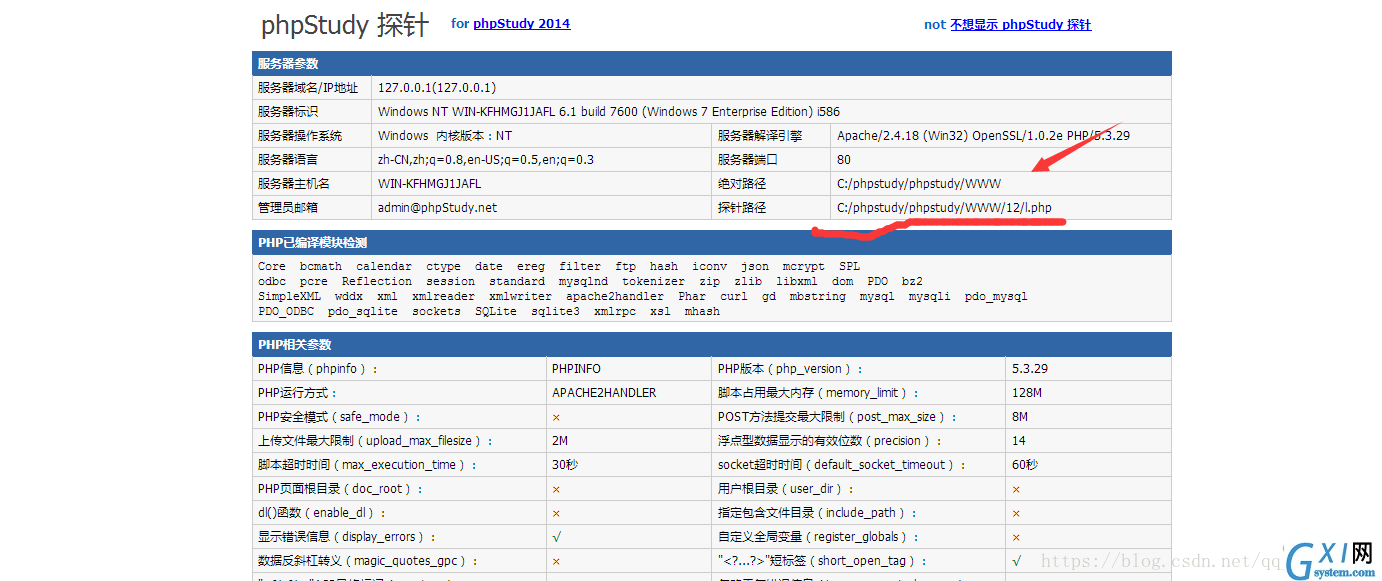Viewport: 1382px width, 581px height.
Task: Select the max_execution_time value 30秒
Action: click(565, 465)
